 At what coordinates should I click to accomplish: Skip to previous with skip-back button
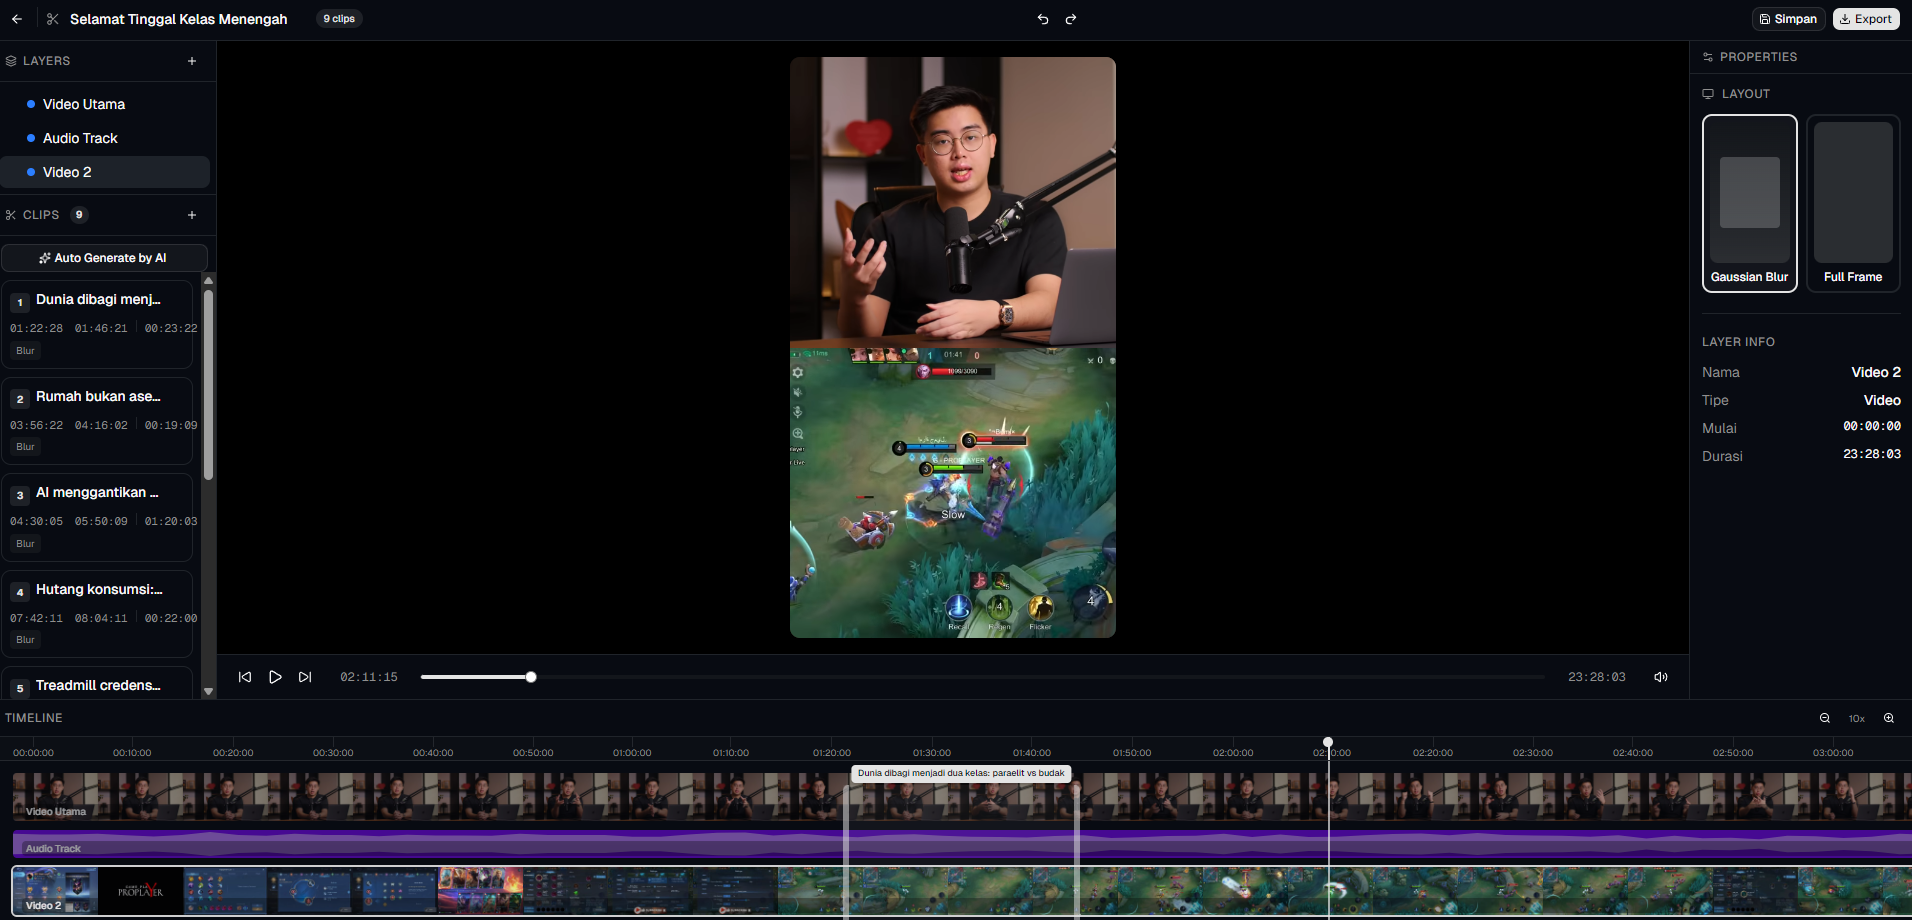tap(245, 677)
